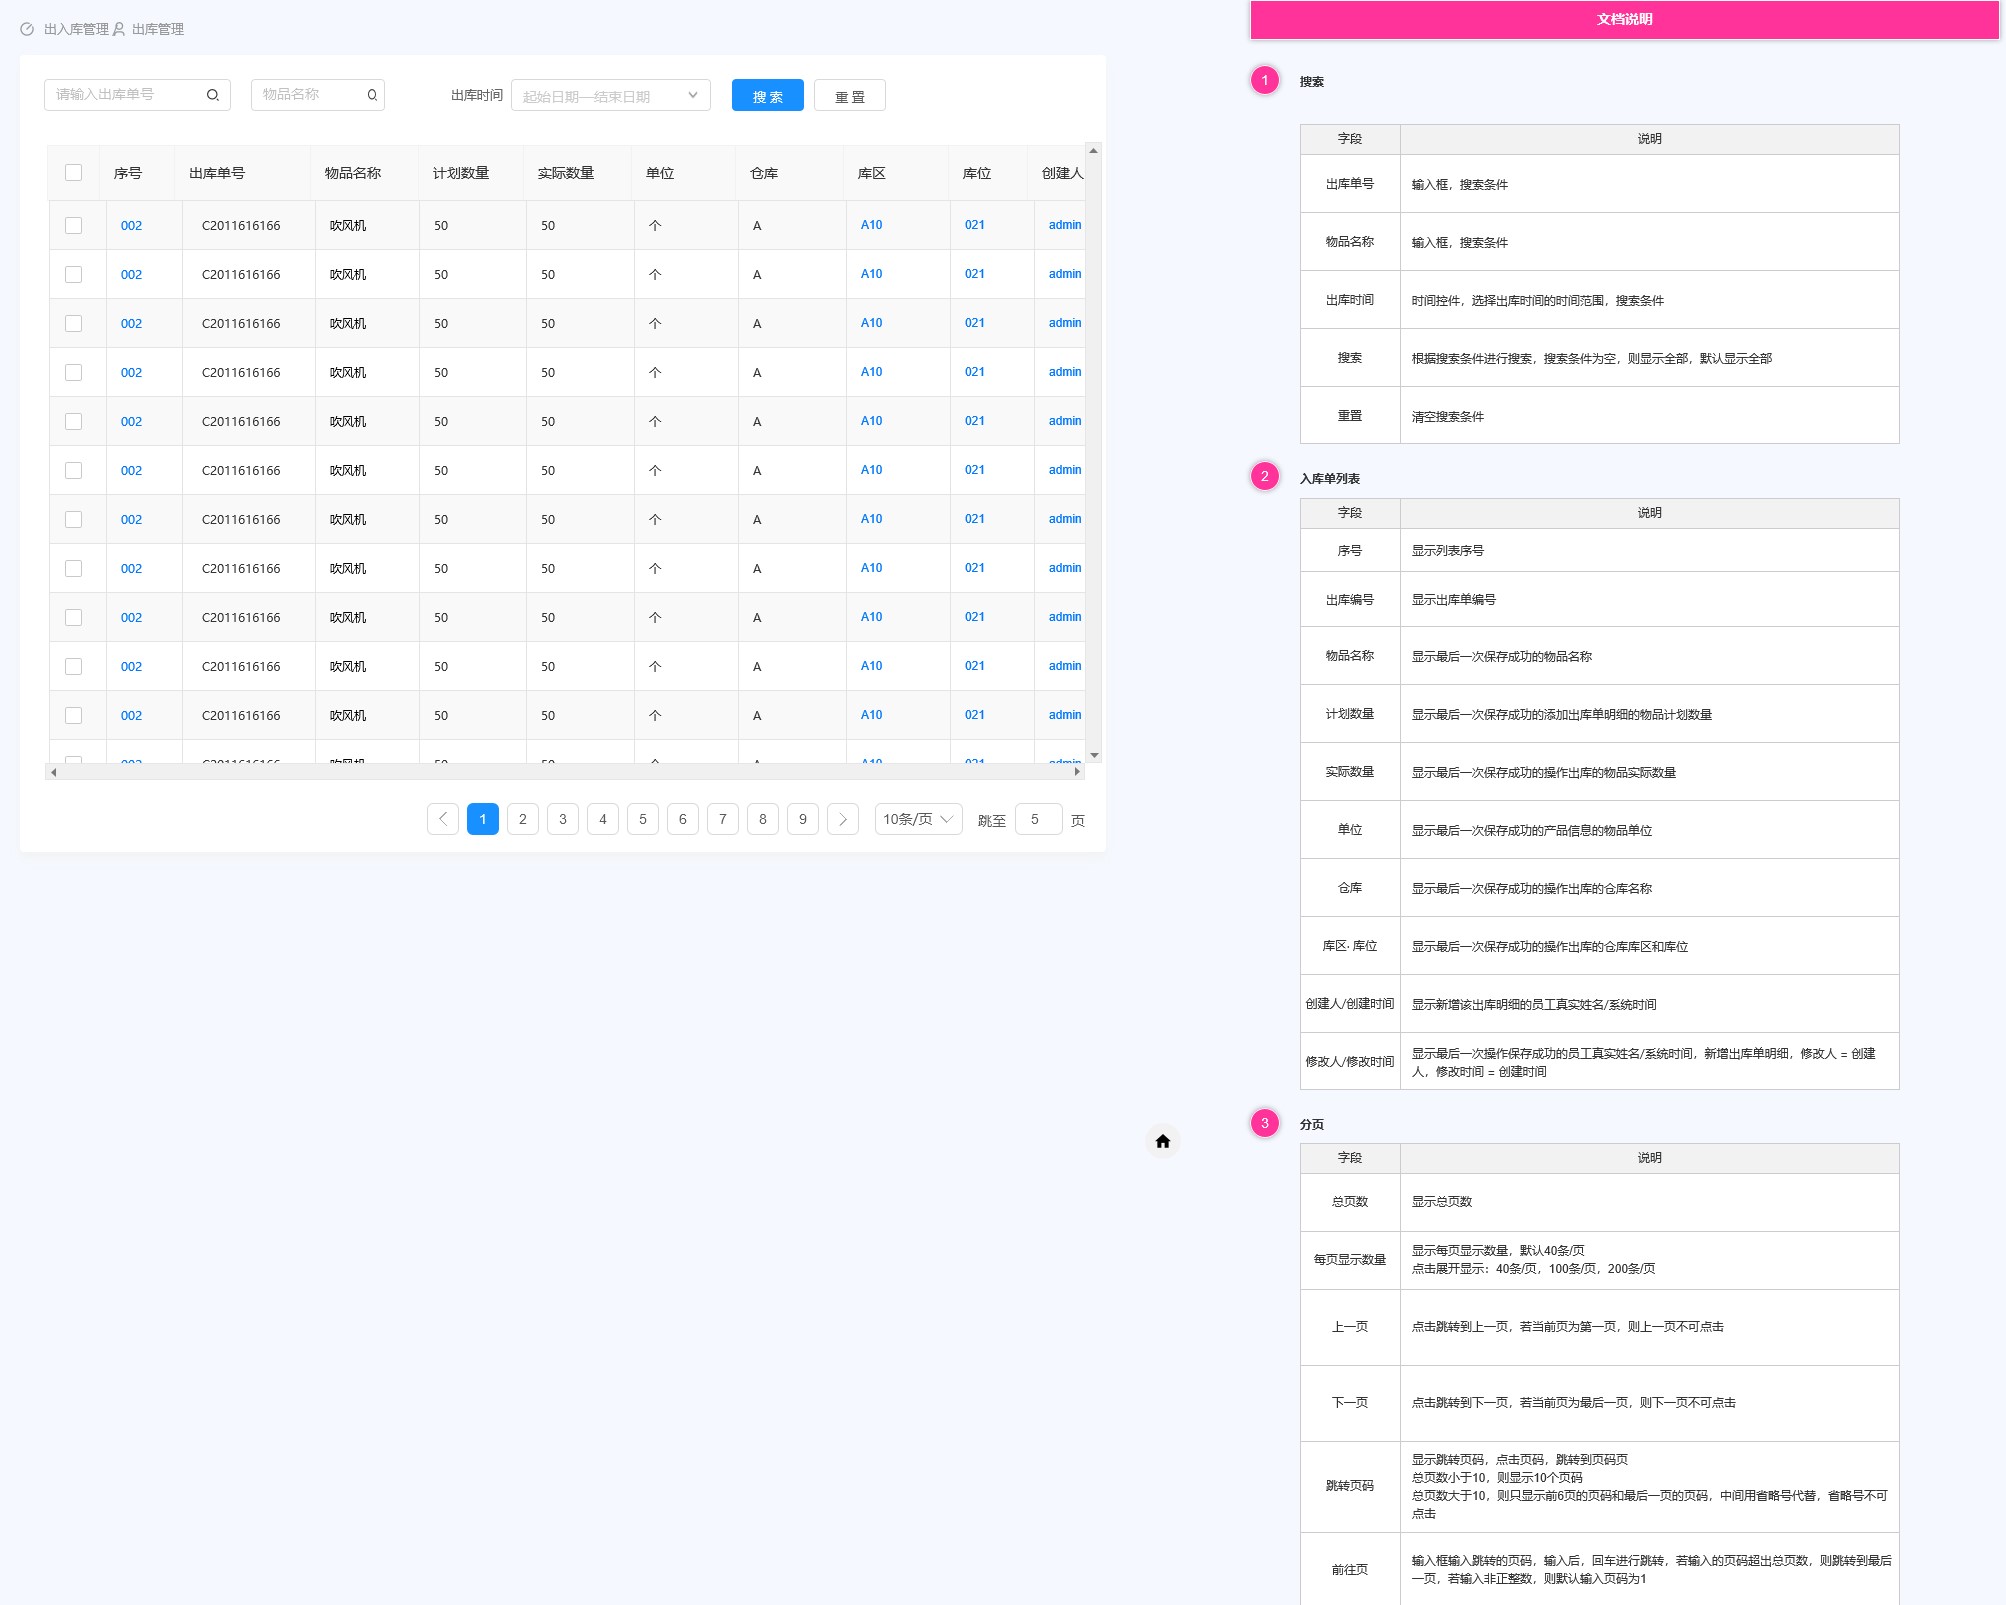The image size is (2006, 1605).
Task: Go to page 9
Action: (x=803, y=819)
